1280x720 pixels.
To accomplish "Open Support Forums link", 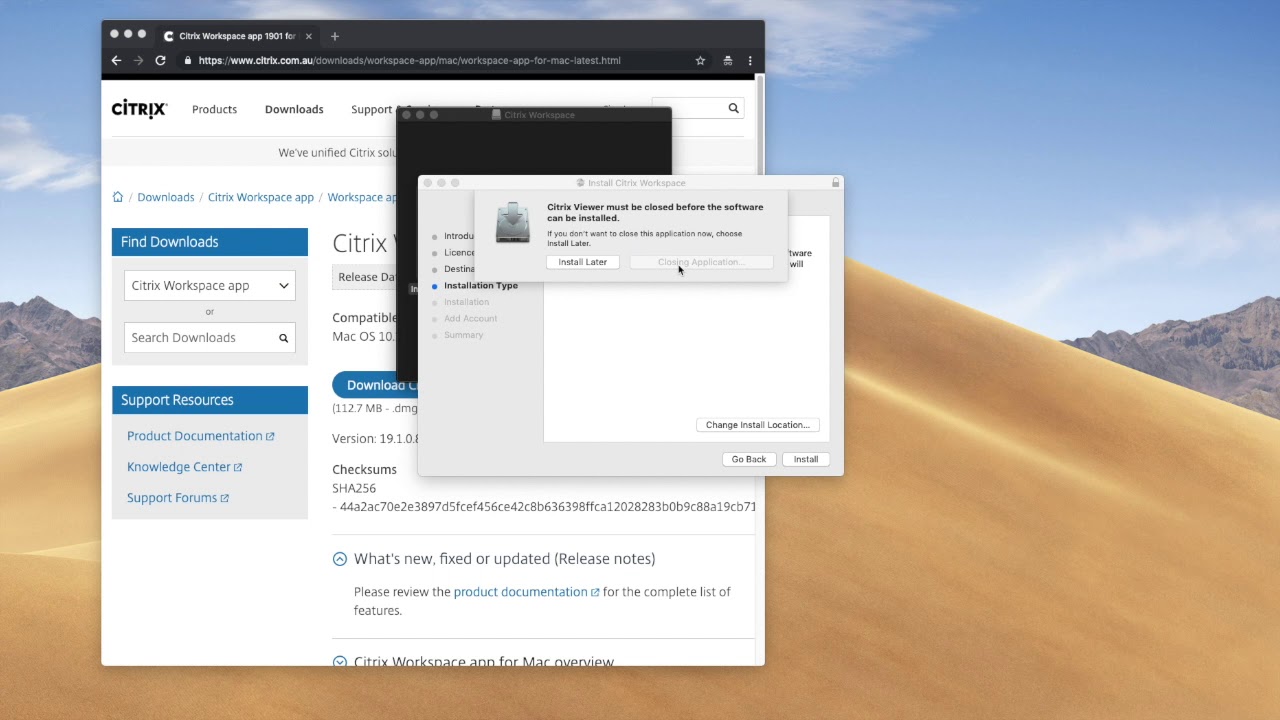I will pyautogui.click(x=178, y=498).
